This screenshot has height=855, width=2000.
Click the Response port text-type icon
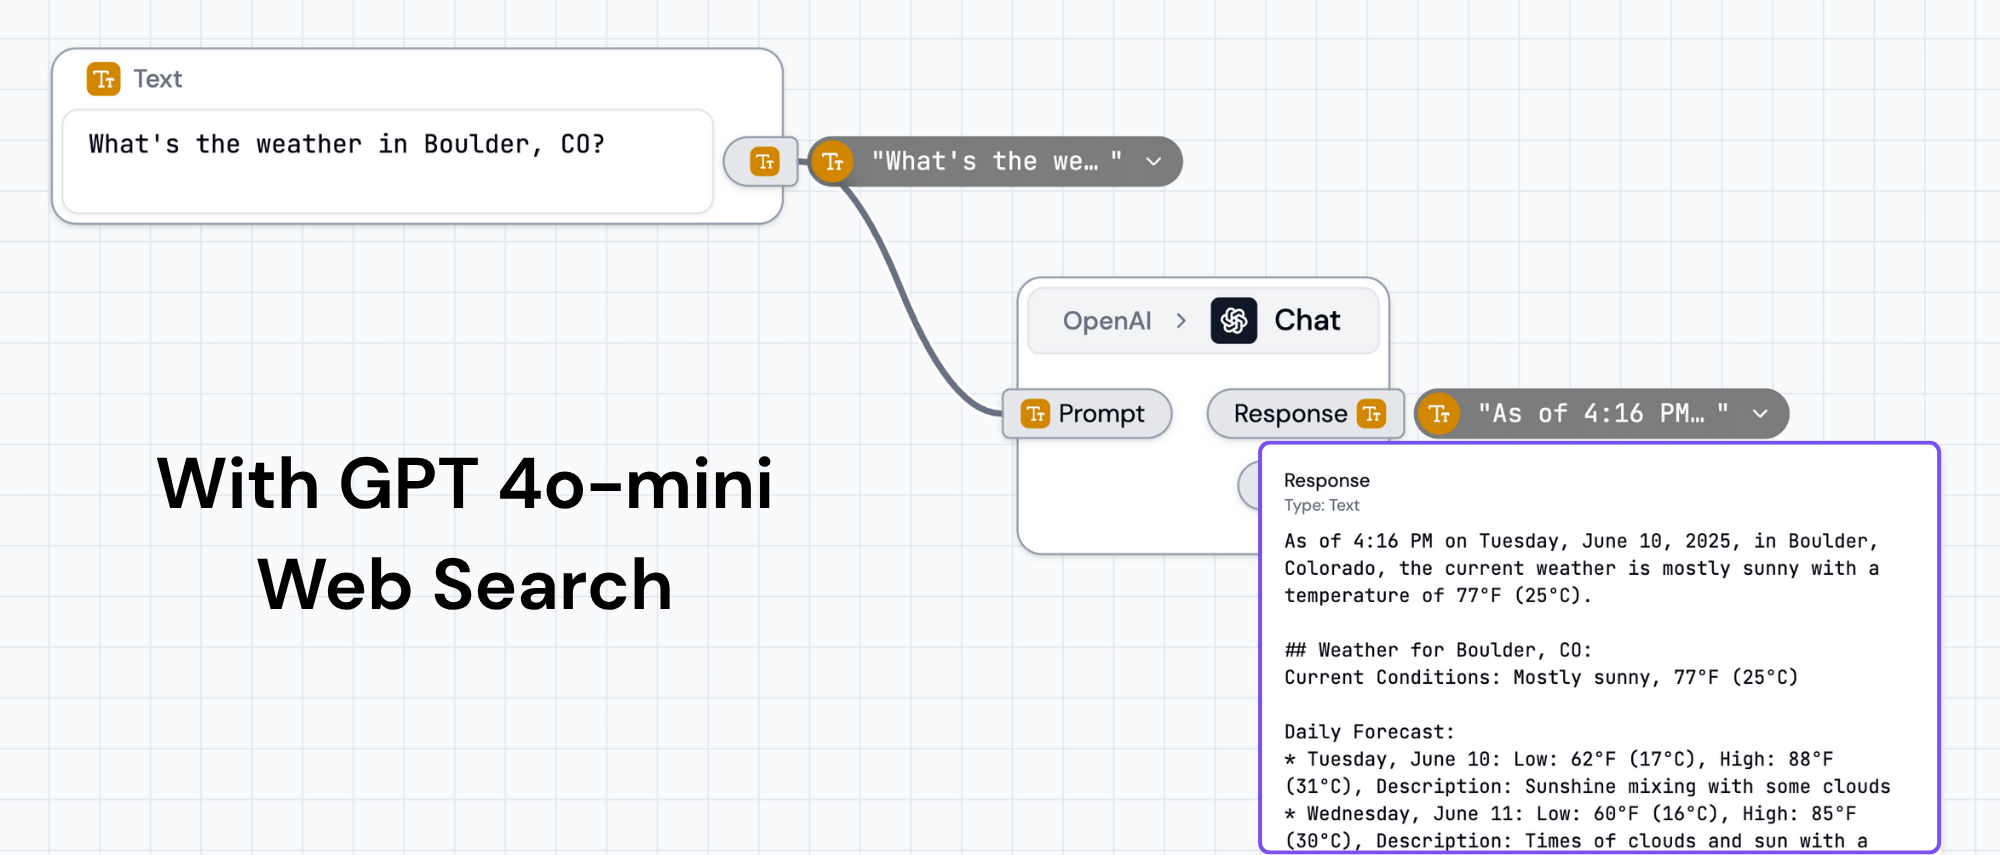1372,414
